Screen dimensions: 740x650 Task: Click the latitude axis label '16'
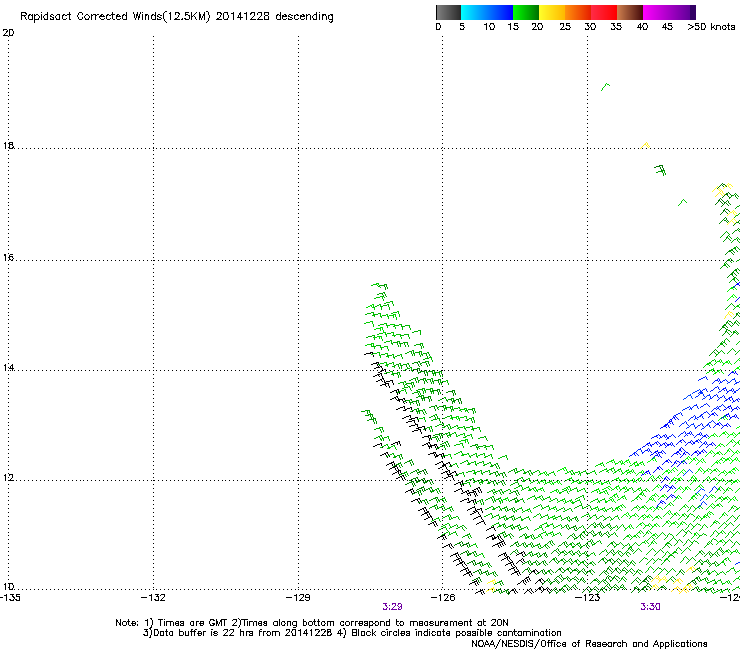click(8, 257)
